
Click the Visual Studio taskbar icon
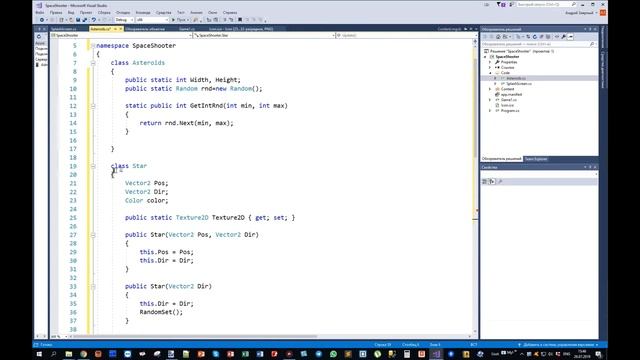436,354
